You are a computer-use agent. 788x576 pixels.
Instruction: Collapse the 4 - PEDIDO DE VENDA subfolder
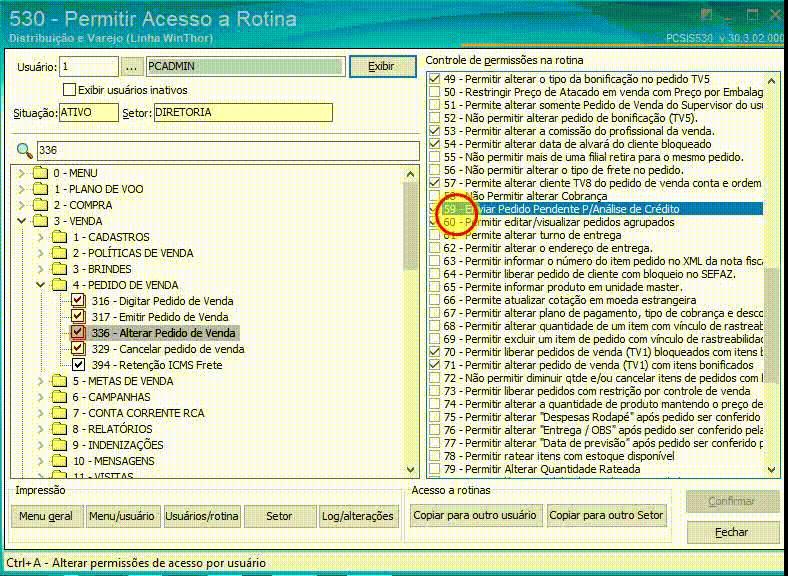41,285
